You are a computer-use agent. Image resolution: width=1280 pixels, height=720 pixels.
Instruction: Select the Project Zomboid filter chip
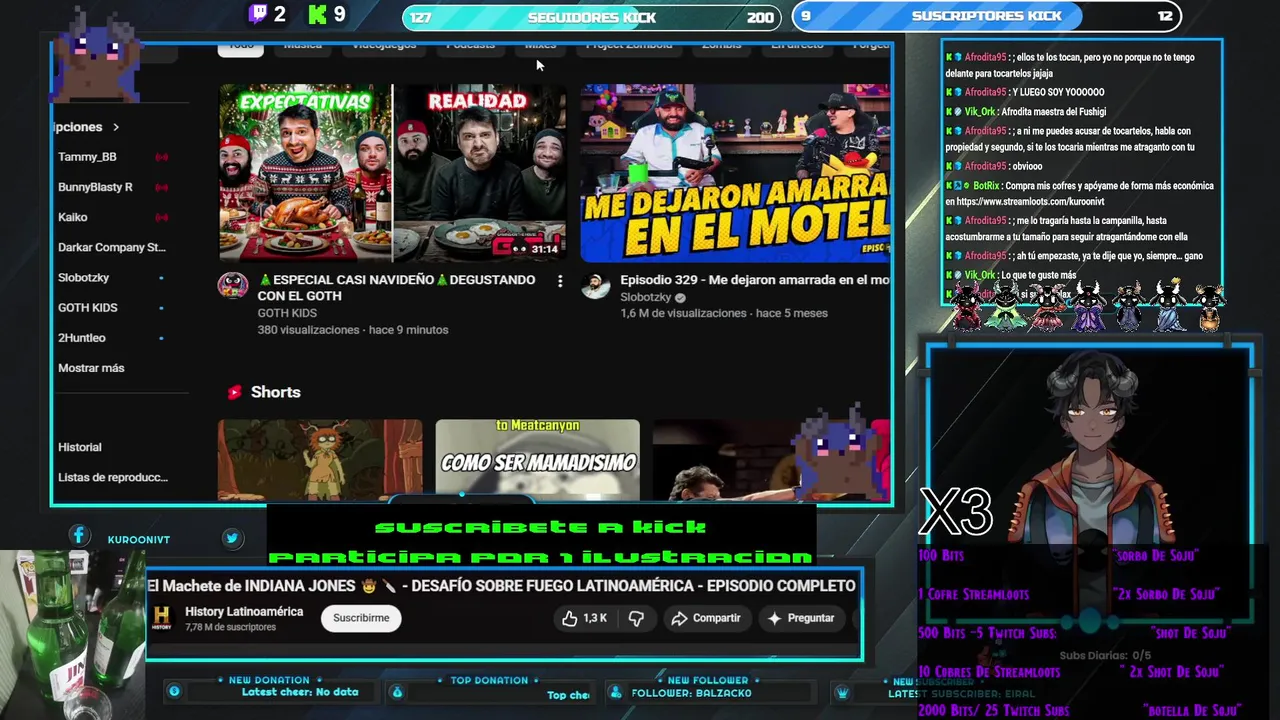[x=629, y=46]
